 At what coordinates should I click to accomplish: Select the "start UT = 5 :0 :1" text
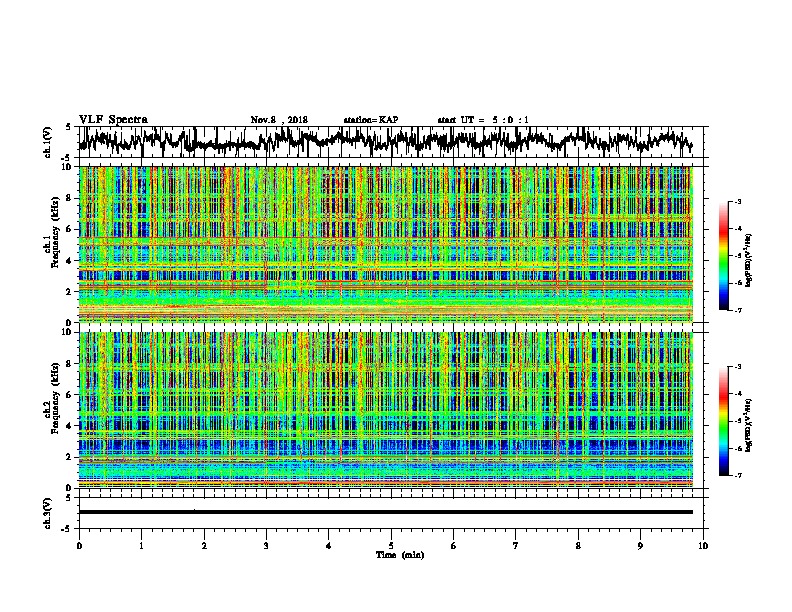pyautogui.click(x=483, y=120)
